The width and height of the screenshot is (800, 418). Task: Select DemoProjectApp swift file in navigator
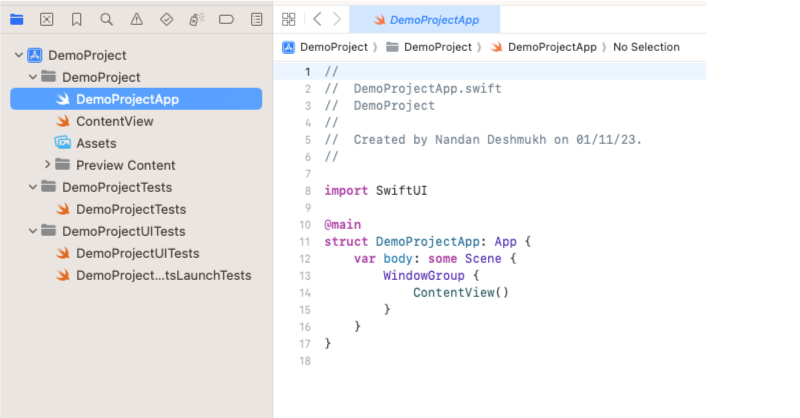coord(136,99)
